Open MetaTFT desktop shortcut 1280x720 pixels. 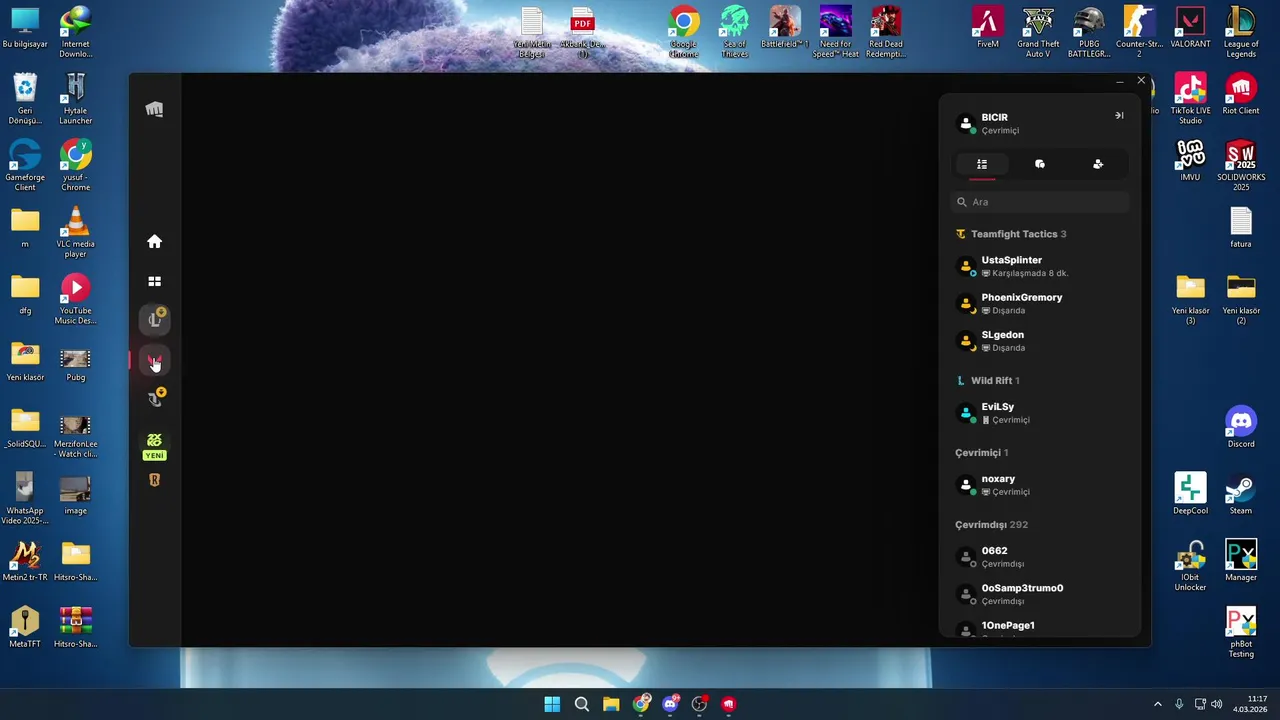point(25,628)
